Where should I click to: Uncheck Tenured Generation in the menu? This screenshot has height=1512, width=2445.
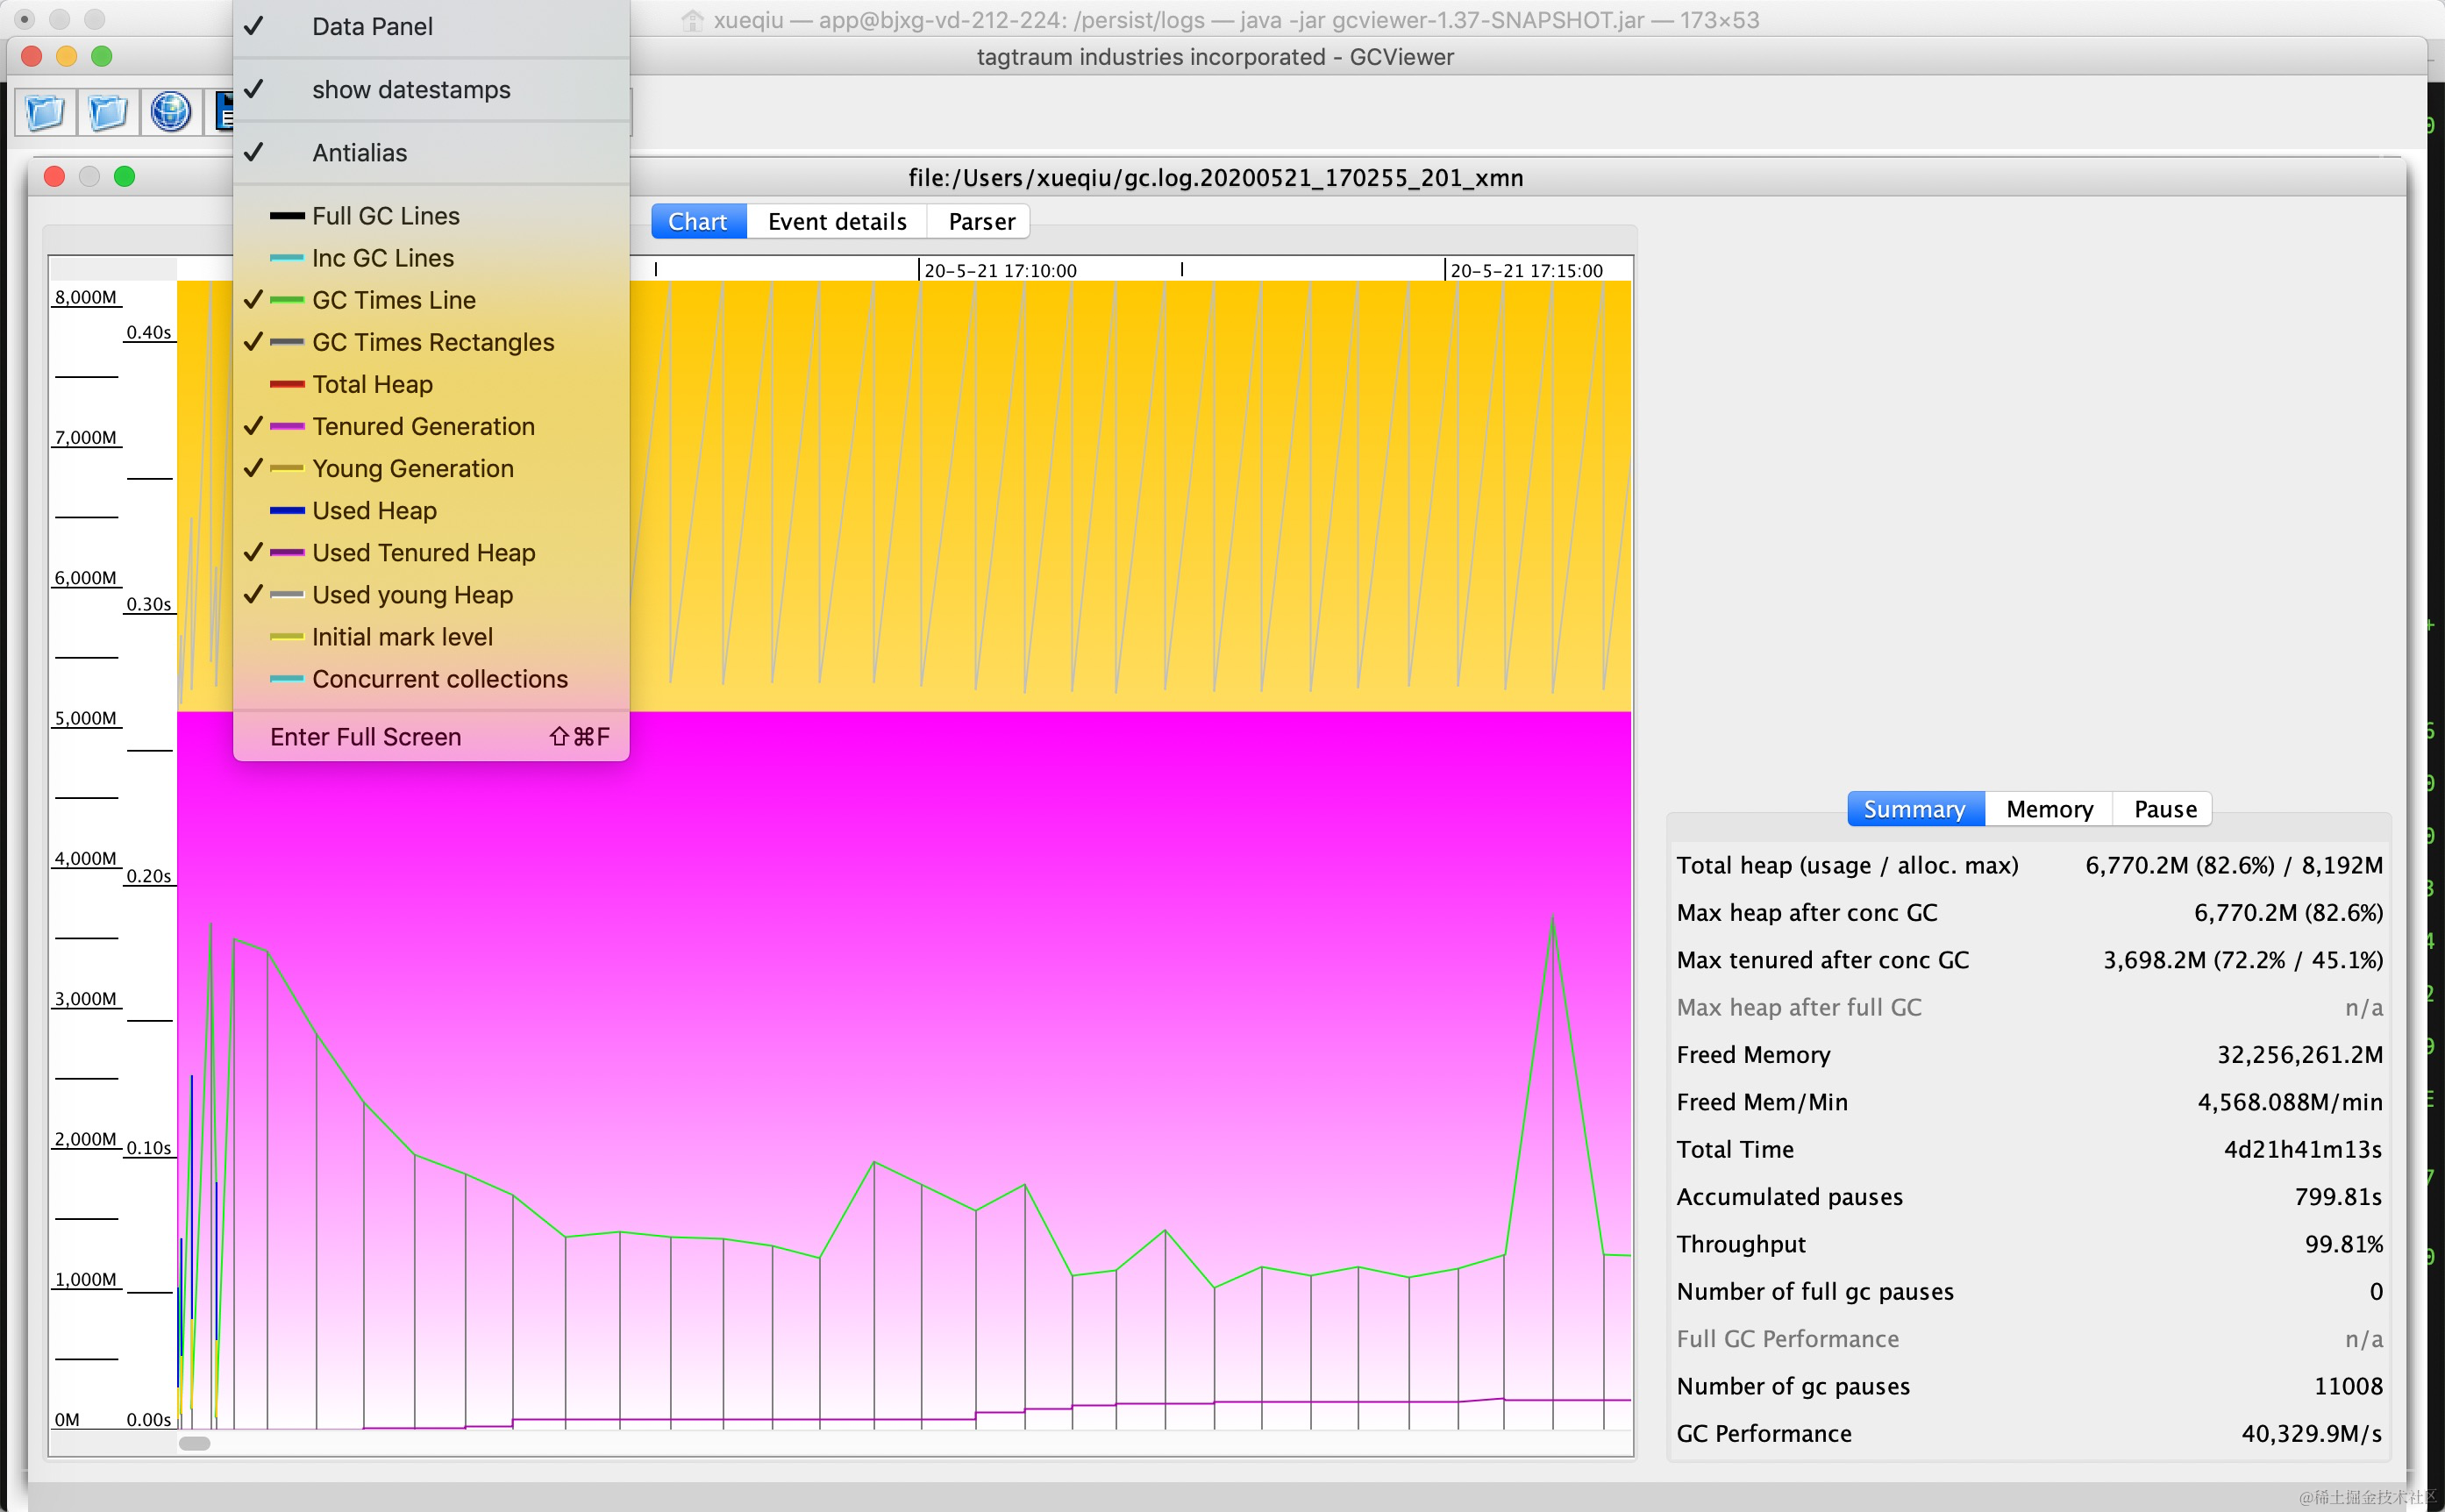pyautogui.click(x=423, y=426)
